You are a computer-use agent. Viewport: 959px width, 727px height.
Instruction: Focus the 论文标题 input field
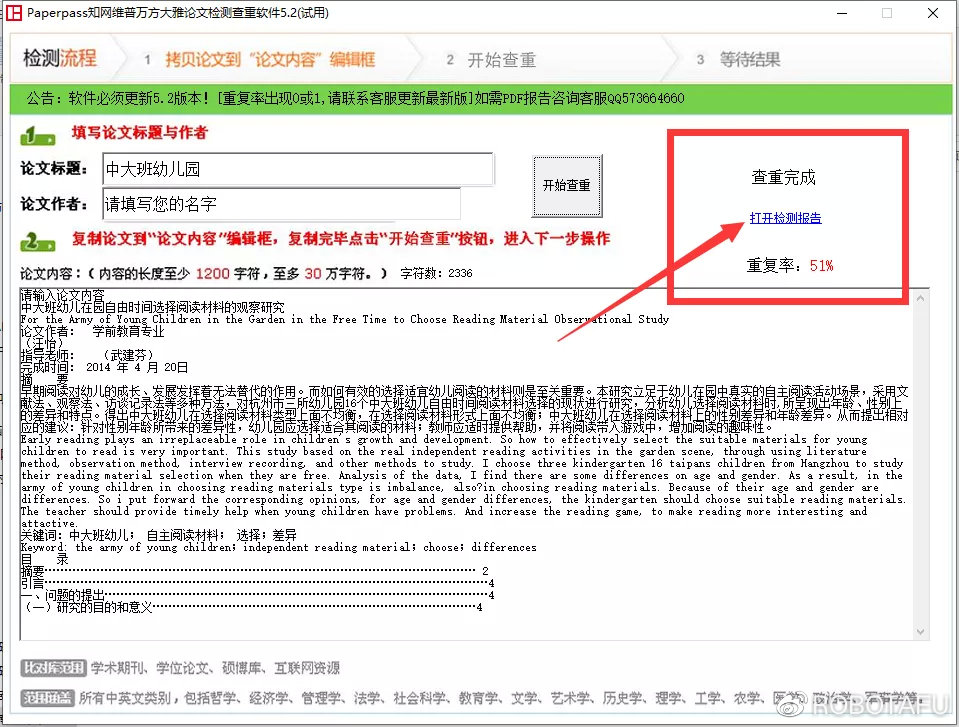click(298, 169)
